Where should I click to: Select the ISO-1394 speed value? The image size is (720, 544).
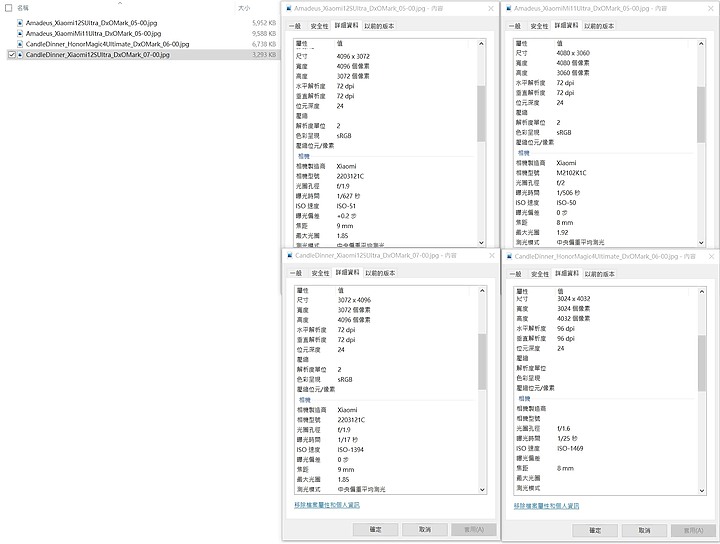350,449
